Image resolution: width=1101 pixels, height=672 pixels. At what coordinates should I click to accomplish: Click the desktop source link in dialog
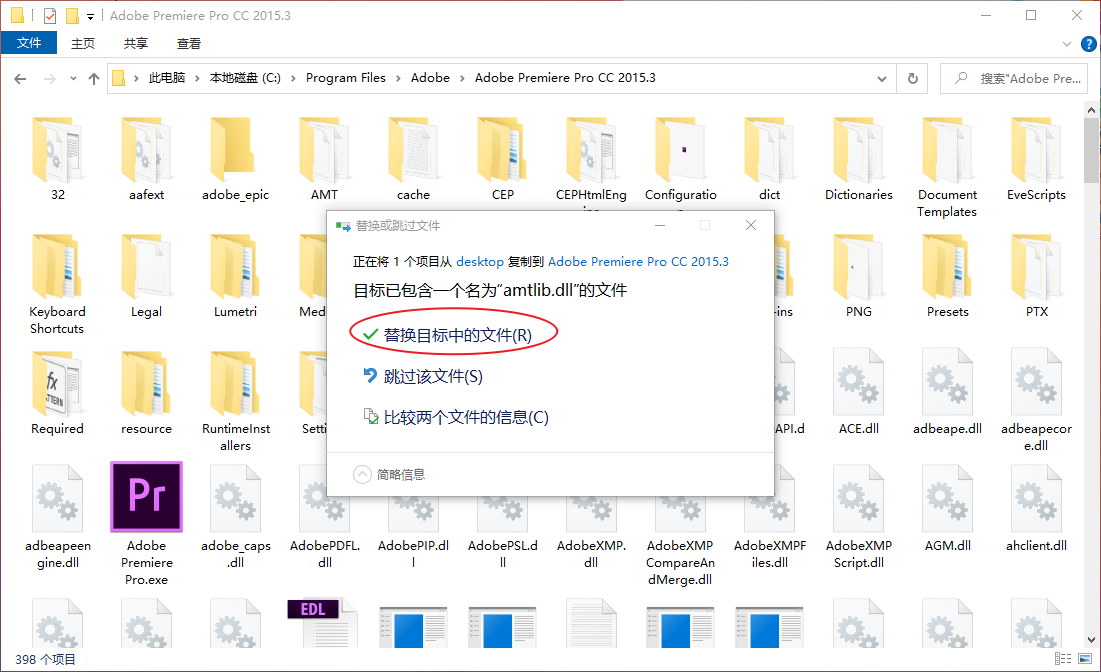coord(480,262)
